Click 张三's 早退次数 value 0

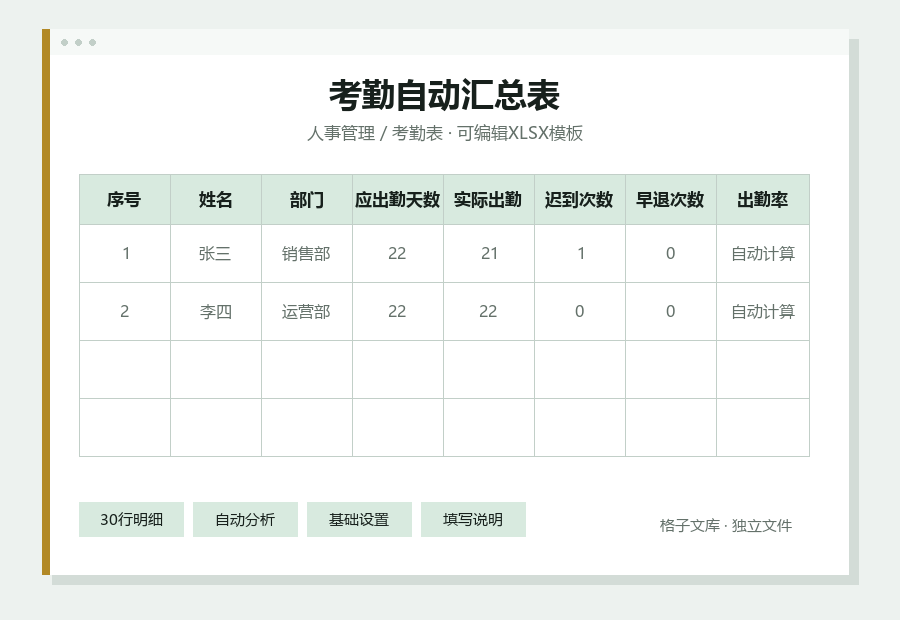670,254
